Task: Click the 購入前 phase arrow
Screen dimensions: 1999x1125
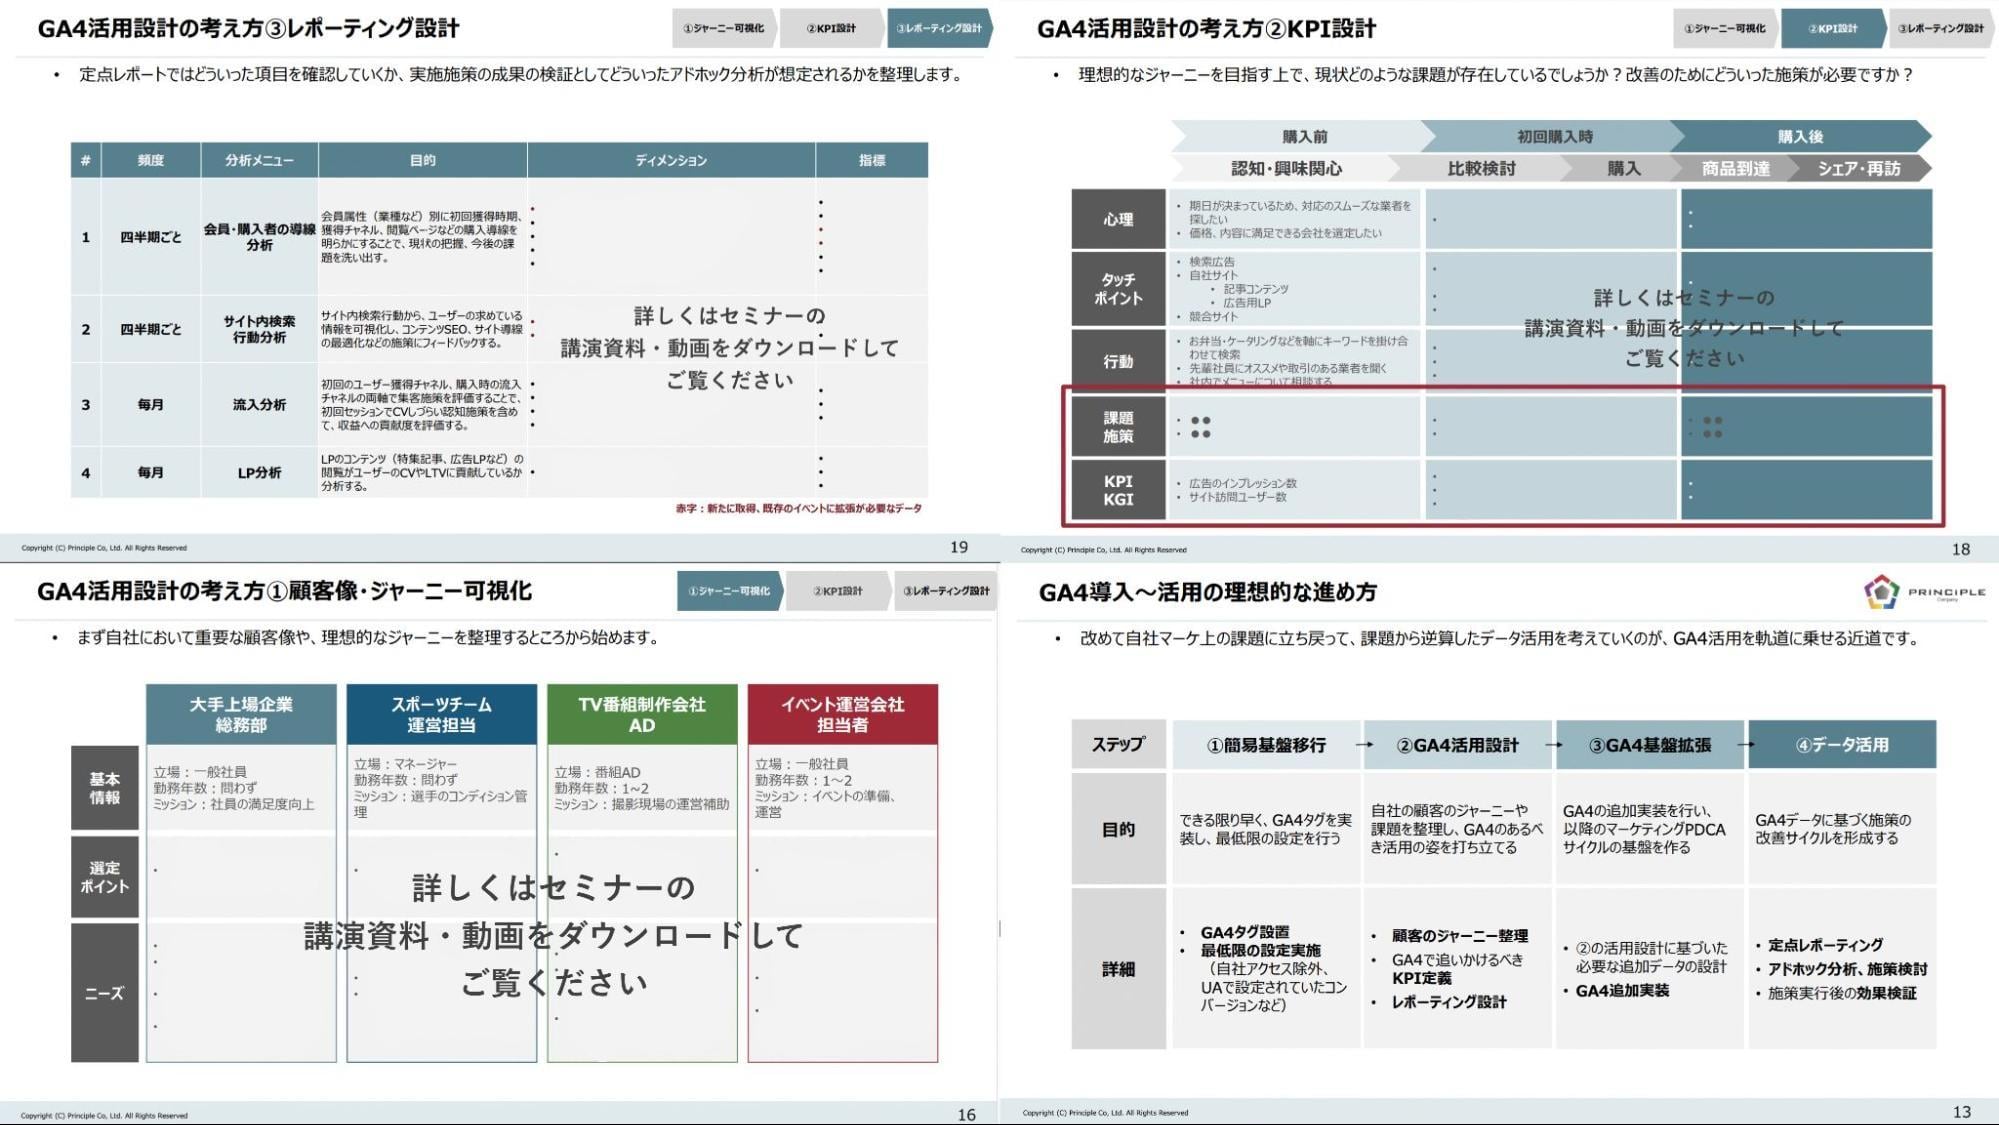Action: click(x=1304, y=137)
